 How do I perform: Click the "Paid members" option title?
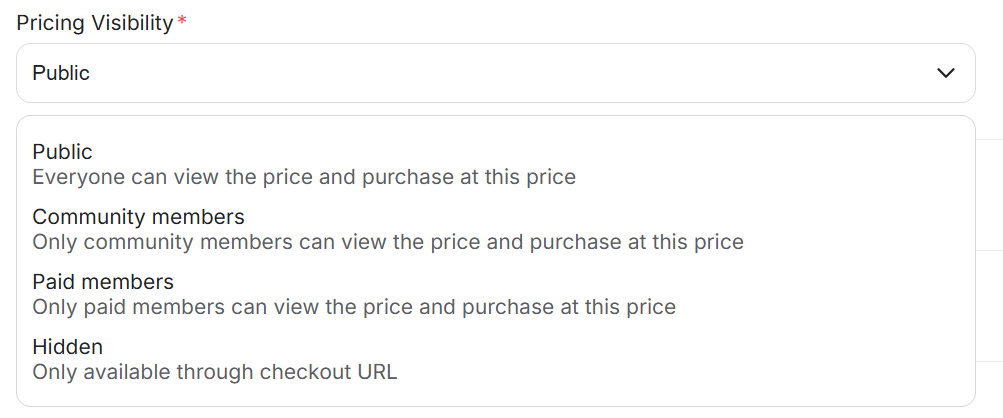pyautogui.click(x=103, y=282)
